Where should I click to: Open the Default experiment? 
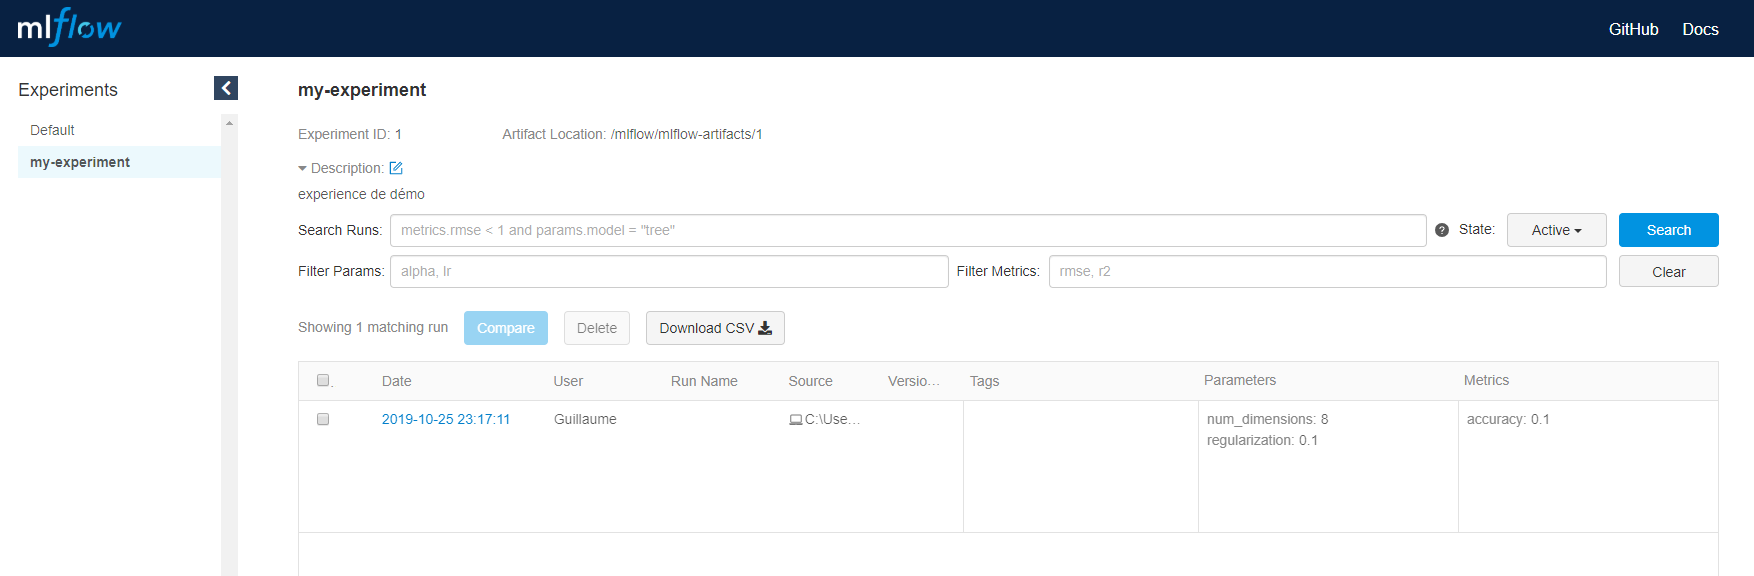tap(52, 130)
